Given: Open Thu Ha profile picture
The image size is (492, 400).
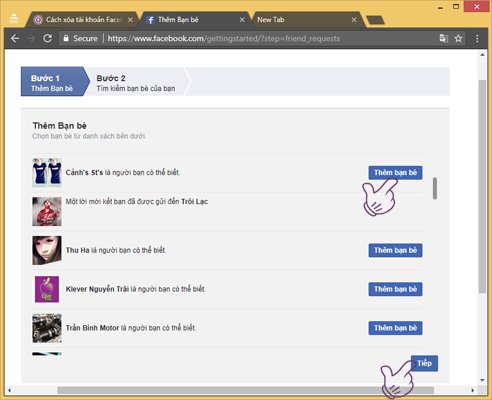Looking at the screenshot, I should click(47, 250).
